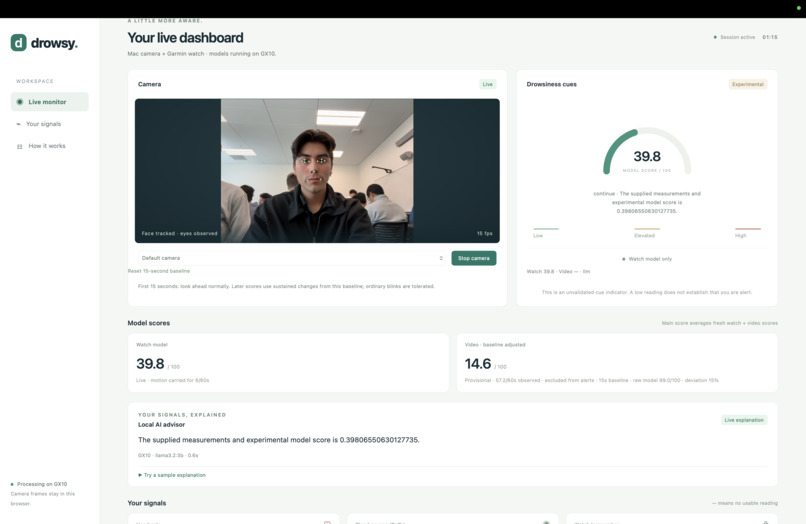Viewport: 806px width, 524px height.
Task: Click 'A LITTLE MORE AWARE.' tagline
Action: [165, 21]
